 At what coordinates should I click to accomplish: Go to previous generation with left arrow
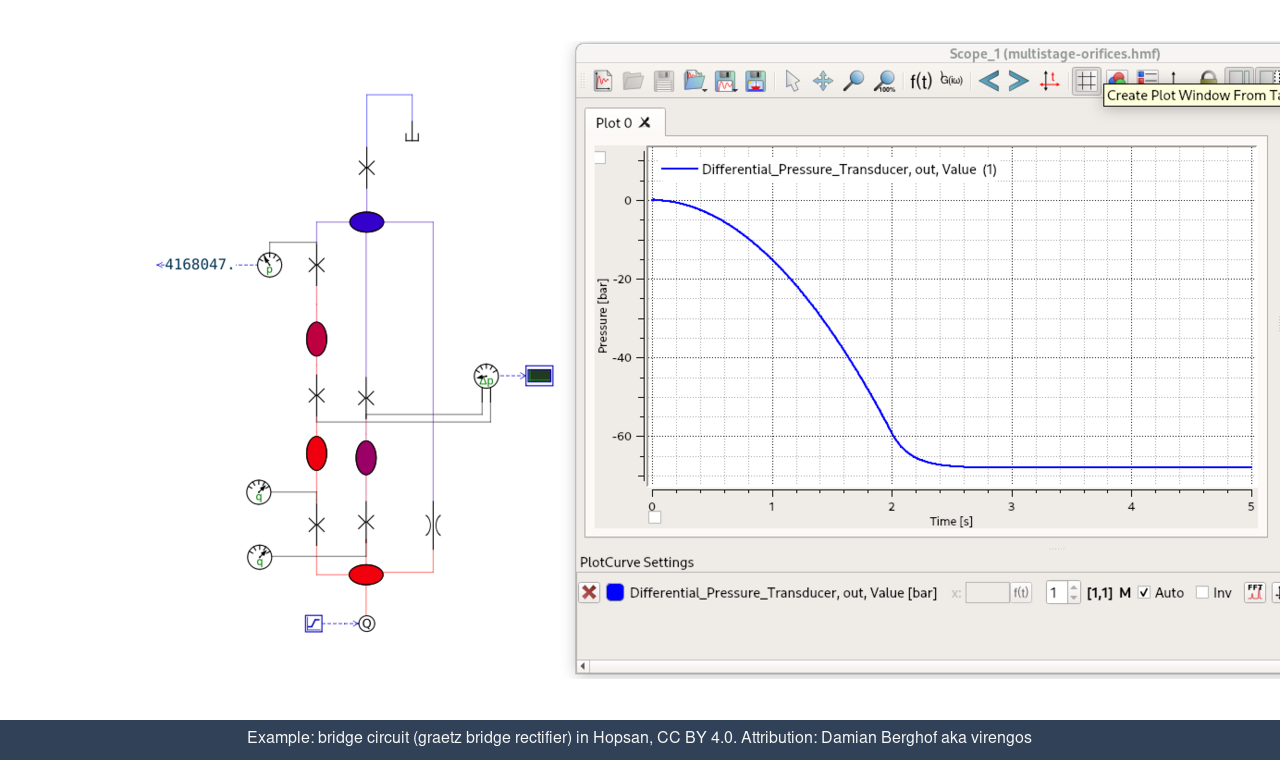click(x=989, y=81)
